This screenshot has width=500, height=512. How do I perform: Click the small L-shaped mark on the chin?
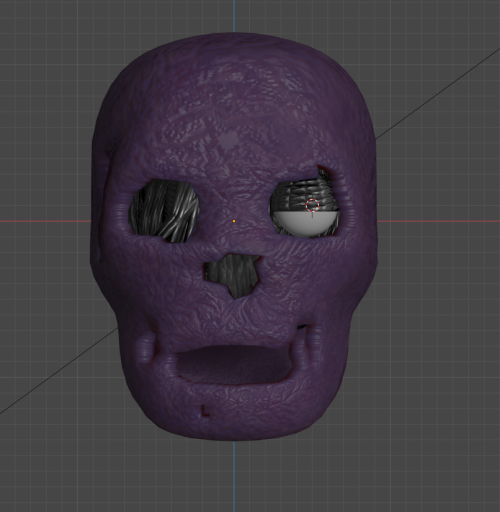(205, 411)
